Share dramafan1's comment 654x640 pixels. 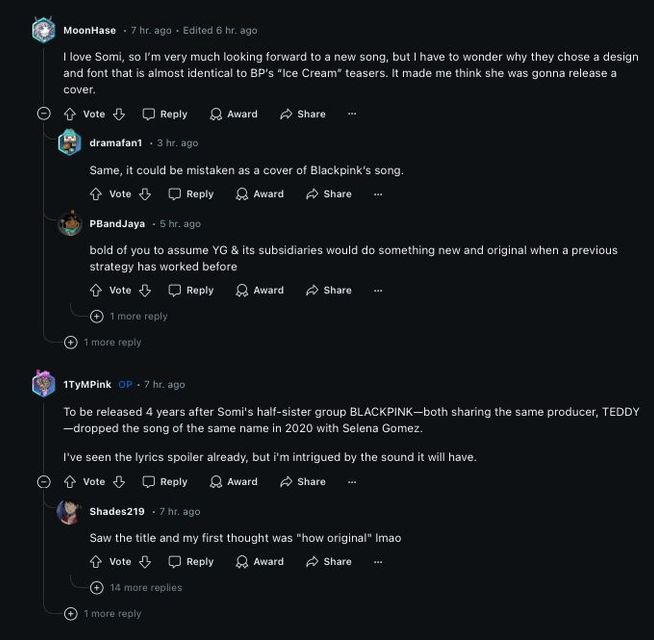[x=329, y=194]
